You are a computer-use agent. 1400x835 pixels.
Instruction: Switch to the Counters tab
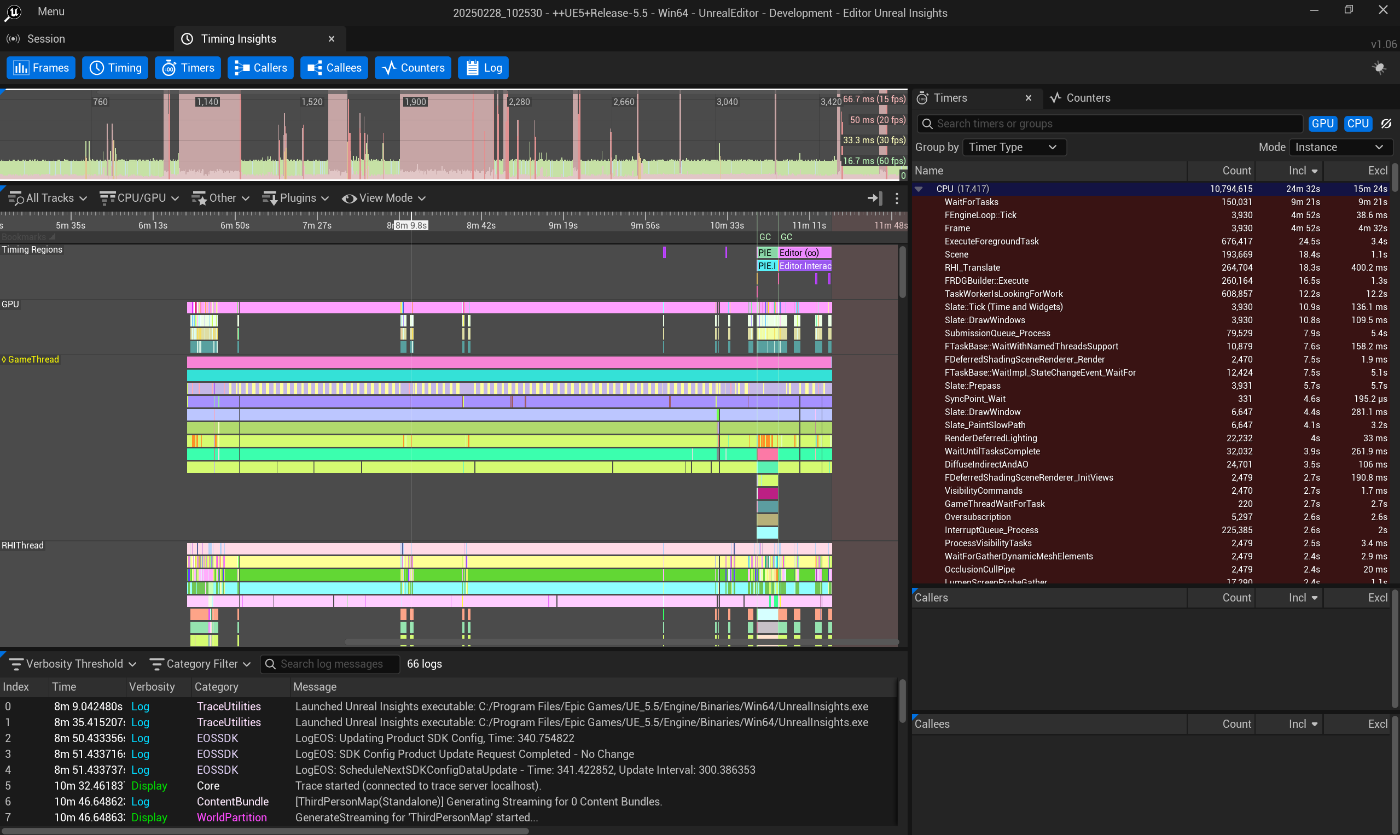1080,98
